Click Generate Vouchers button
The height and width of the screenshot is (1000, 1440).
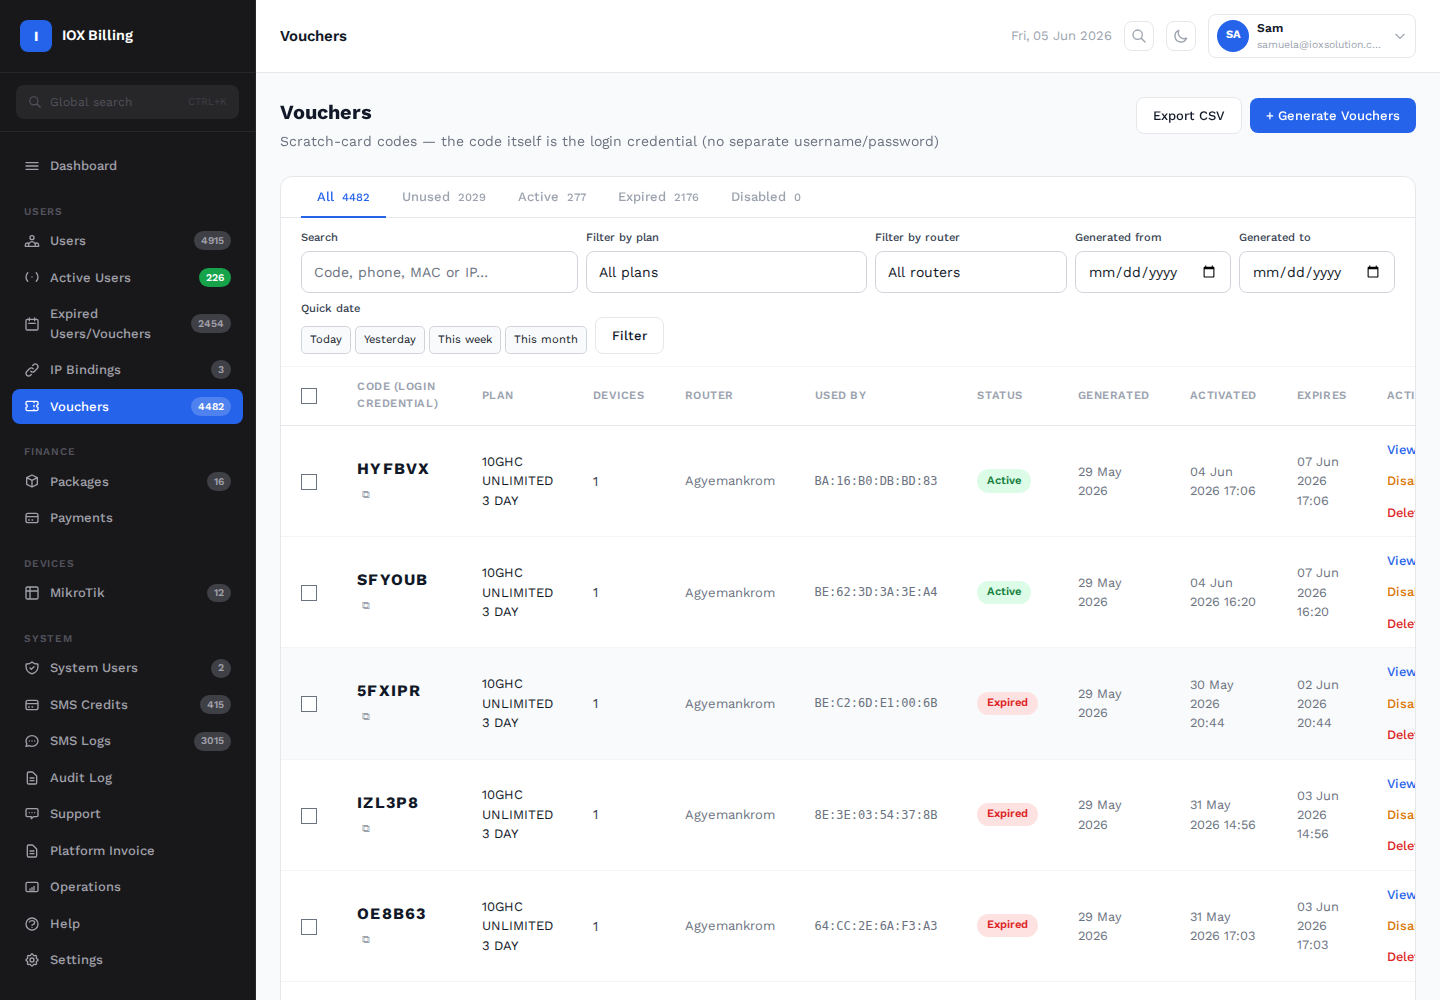pyautogui.click(x=1333, y=116)
